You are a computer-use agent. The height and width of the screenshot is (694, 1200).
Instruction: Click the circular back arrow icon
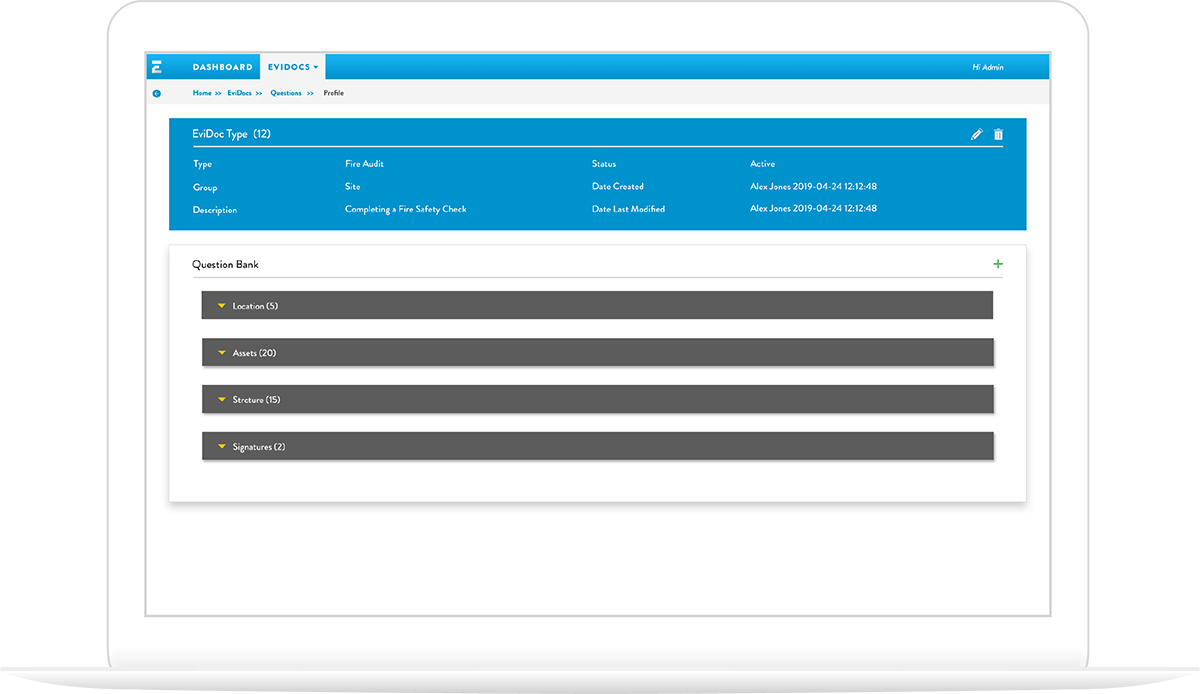pos(157,92)
